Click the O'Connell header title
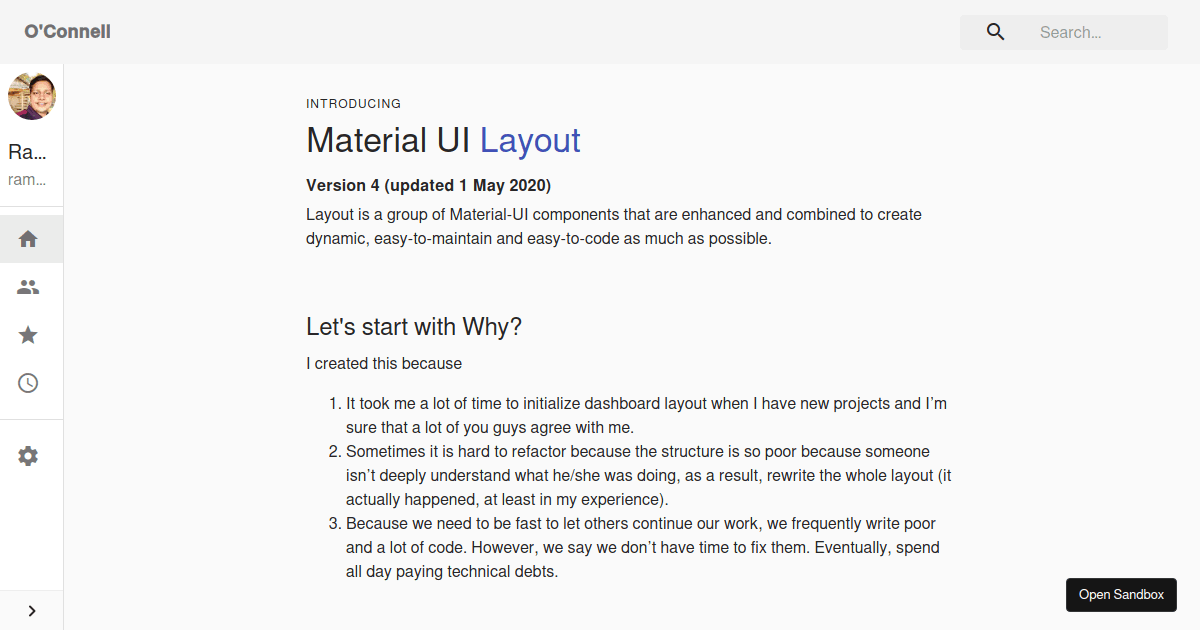Screen dimensions: 1200x630 click(67, 32)
